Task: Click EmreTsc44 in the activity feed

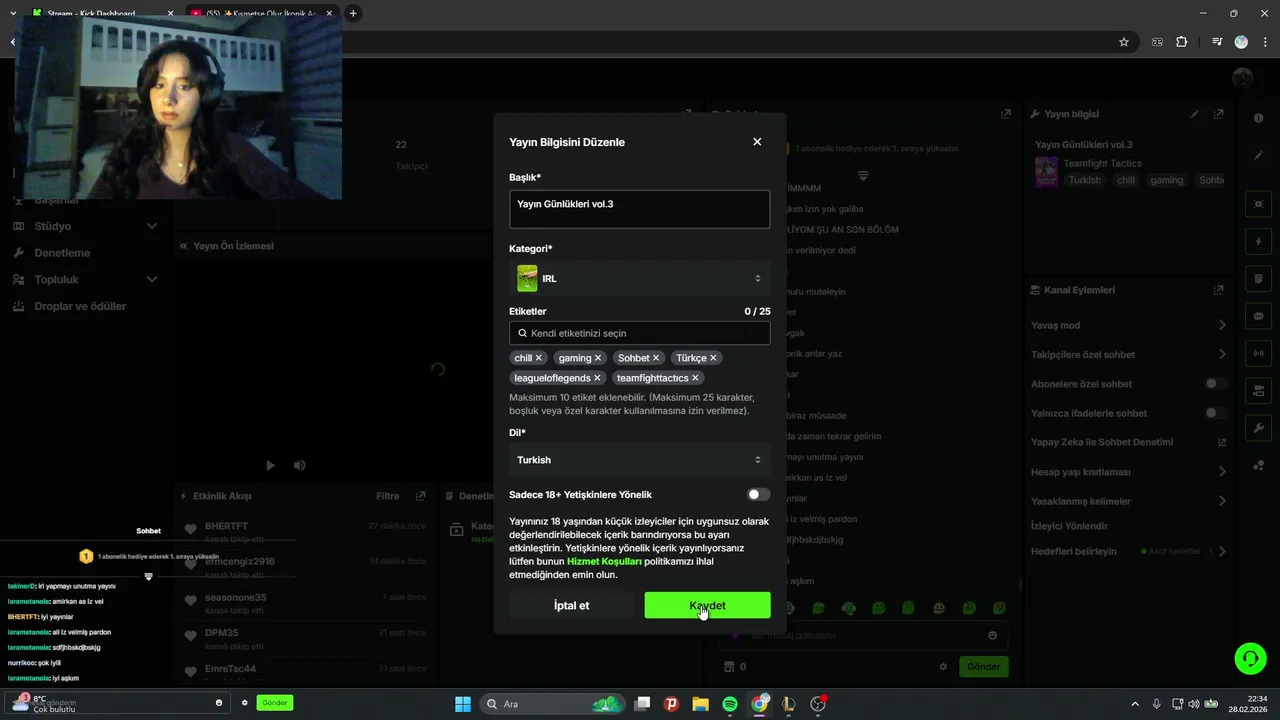Action: pyautogui.click(x=230, y=668)
